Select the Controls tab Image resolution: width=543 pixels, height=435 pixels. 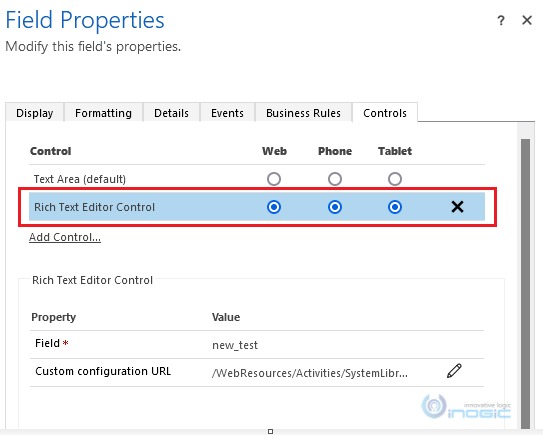click(x=385, y=113)
